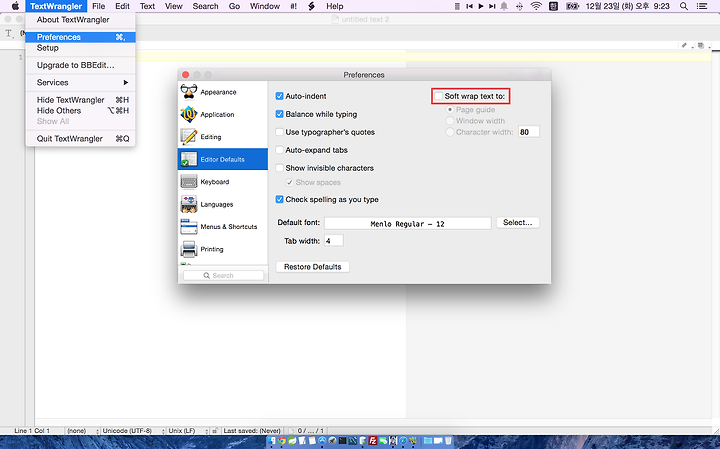Open the Text menu
Image resolution: width=720 pixels, height=449 pixels.
tap(147, 6)
